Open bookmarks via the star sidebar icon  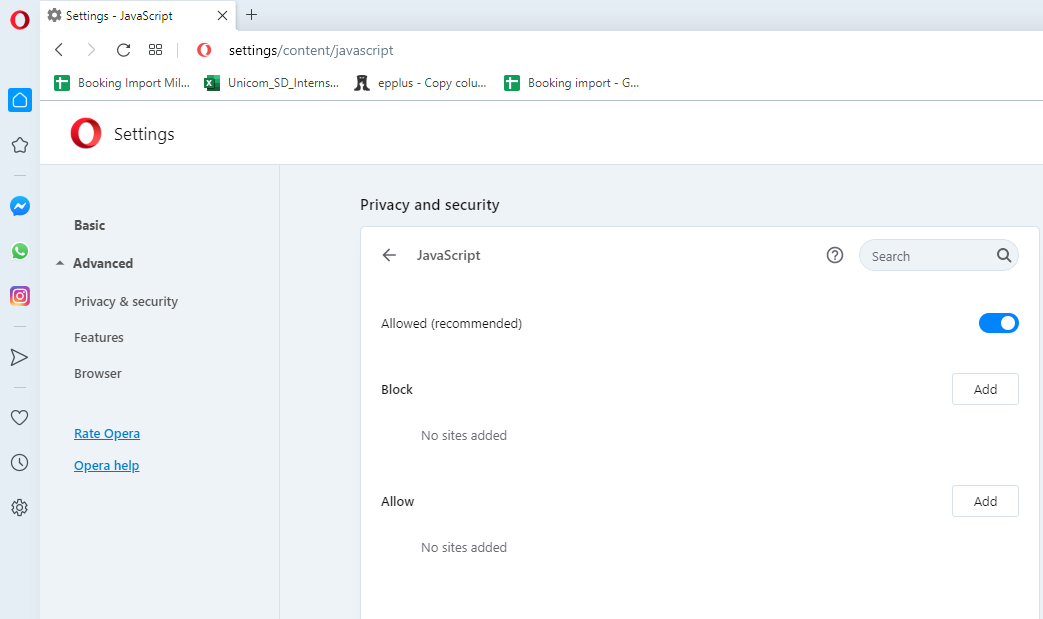(x=19, y=145)
